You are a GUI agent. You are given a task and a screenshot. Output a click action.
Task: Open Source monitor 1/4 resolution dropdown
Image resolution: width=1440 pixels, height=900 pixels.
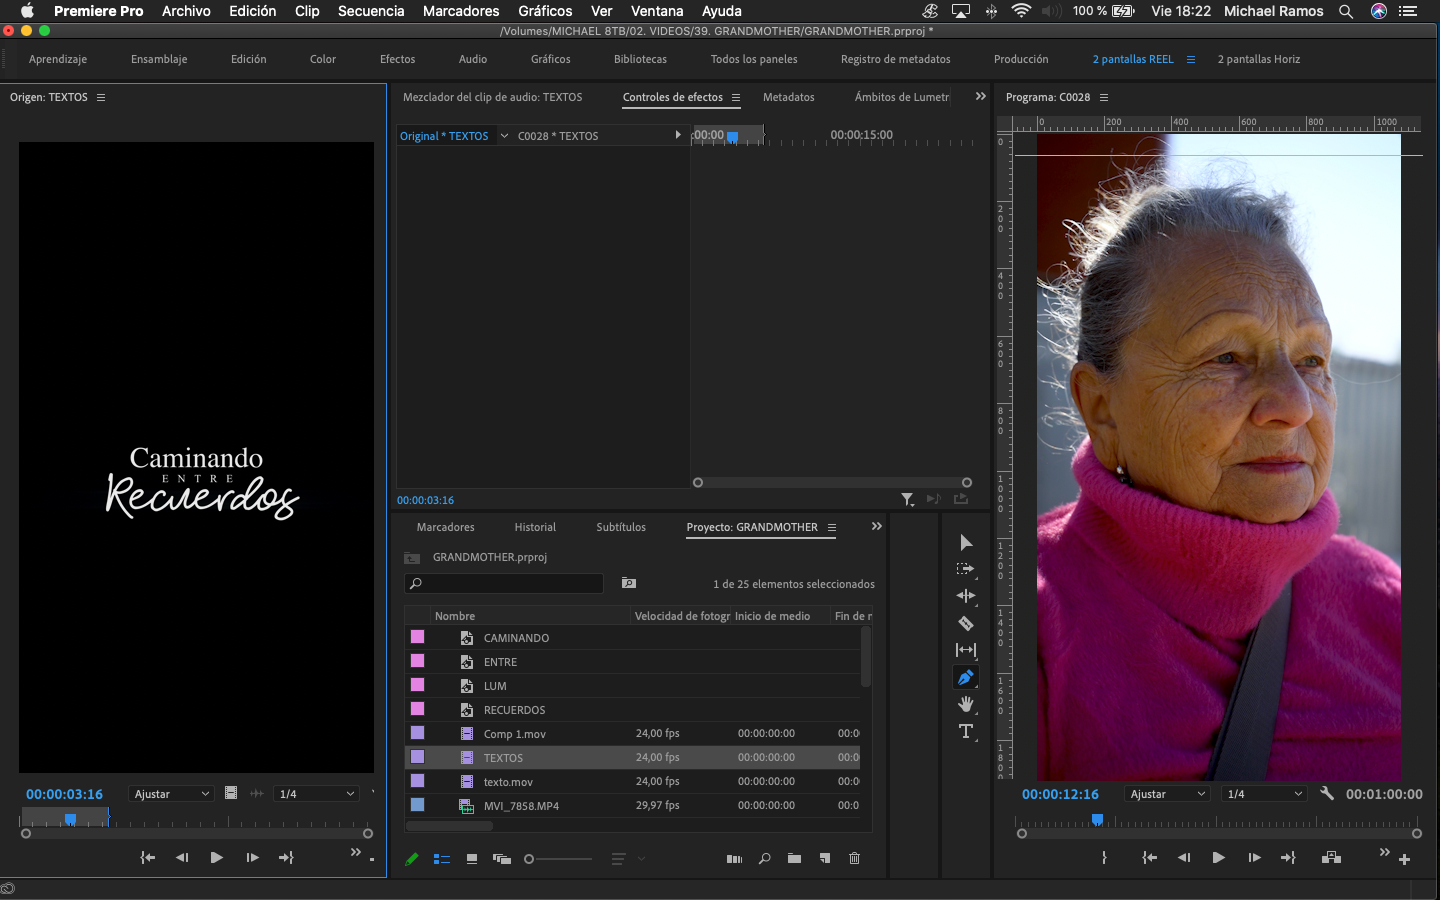point(317,793)
